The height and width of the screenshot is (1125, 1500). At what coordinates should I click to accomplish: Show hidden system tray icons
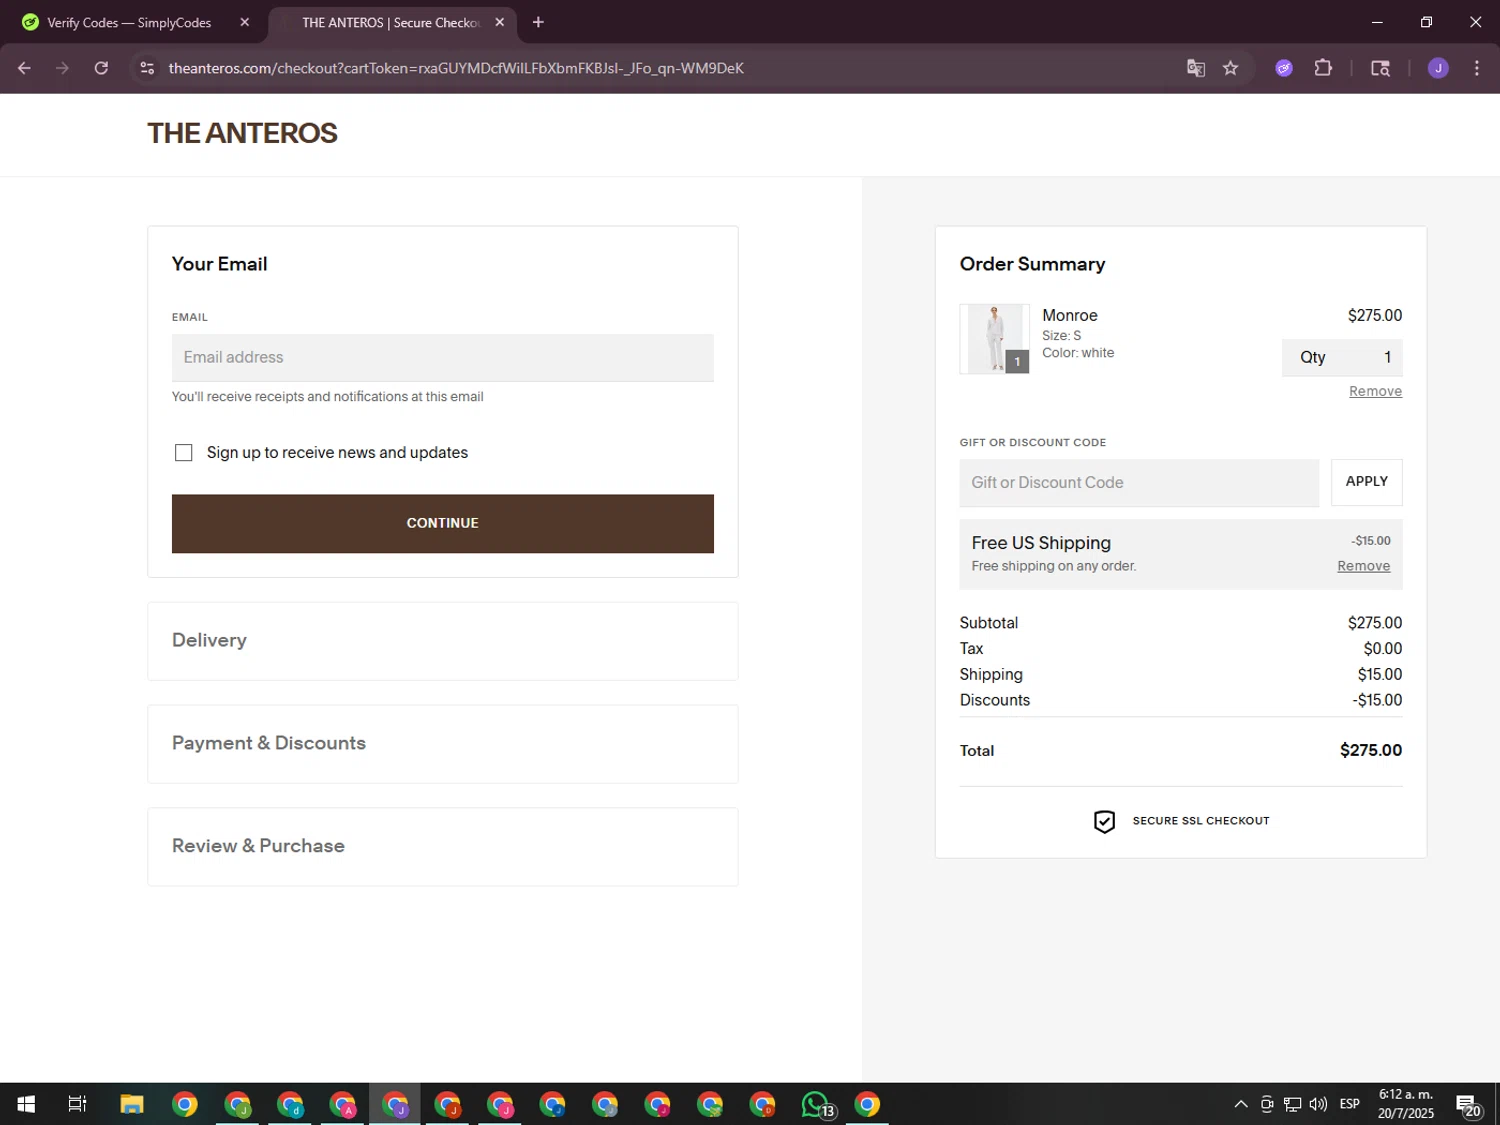tap(1240, 1104)
